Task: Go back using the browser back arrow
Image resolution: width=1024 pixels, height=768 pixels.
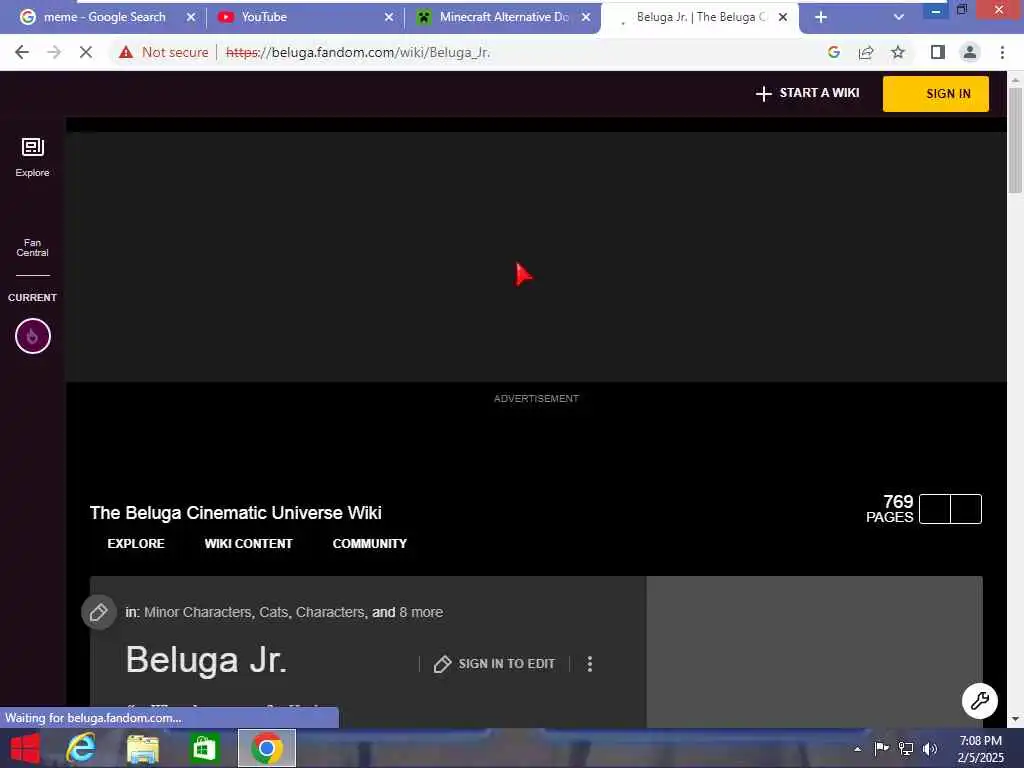Action: coord(22,52)
